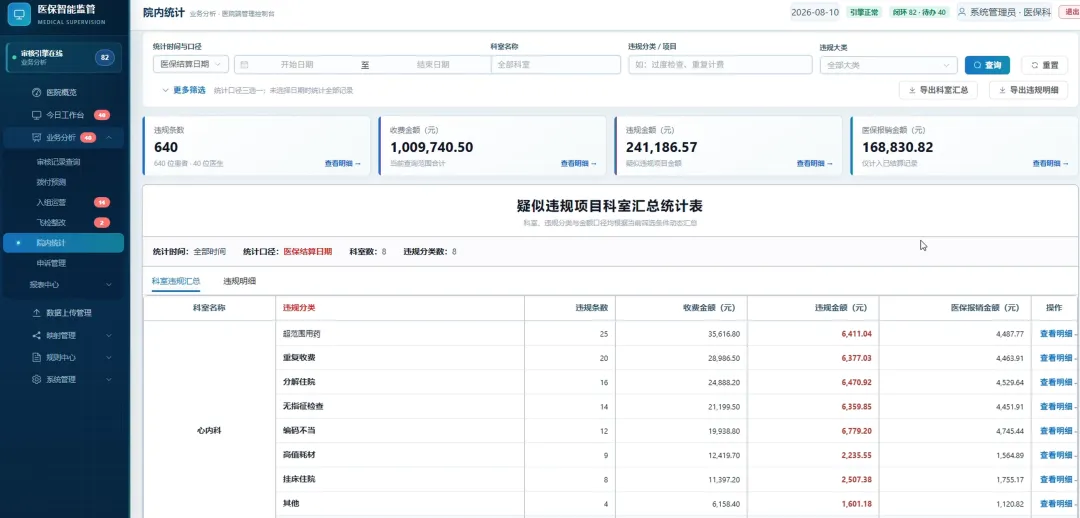
Task: Open 医院概览 via its gauge icon
Action: (37, 92)
